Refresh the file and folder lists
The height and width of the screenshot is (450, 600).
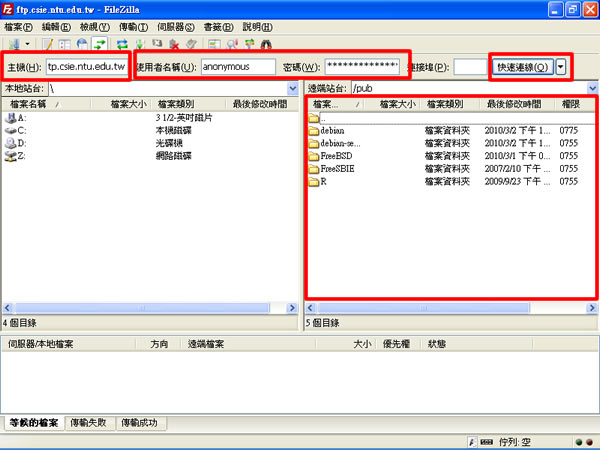tap(122, 44)
